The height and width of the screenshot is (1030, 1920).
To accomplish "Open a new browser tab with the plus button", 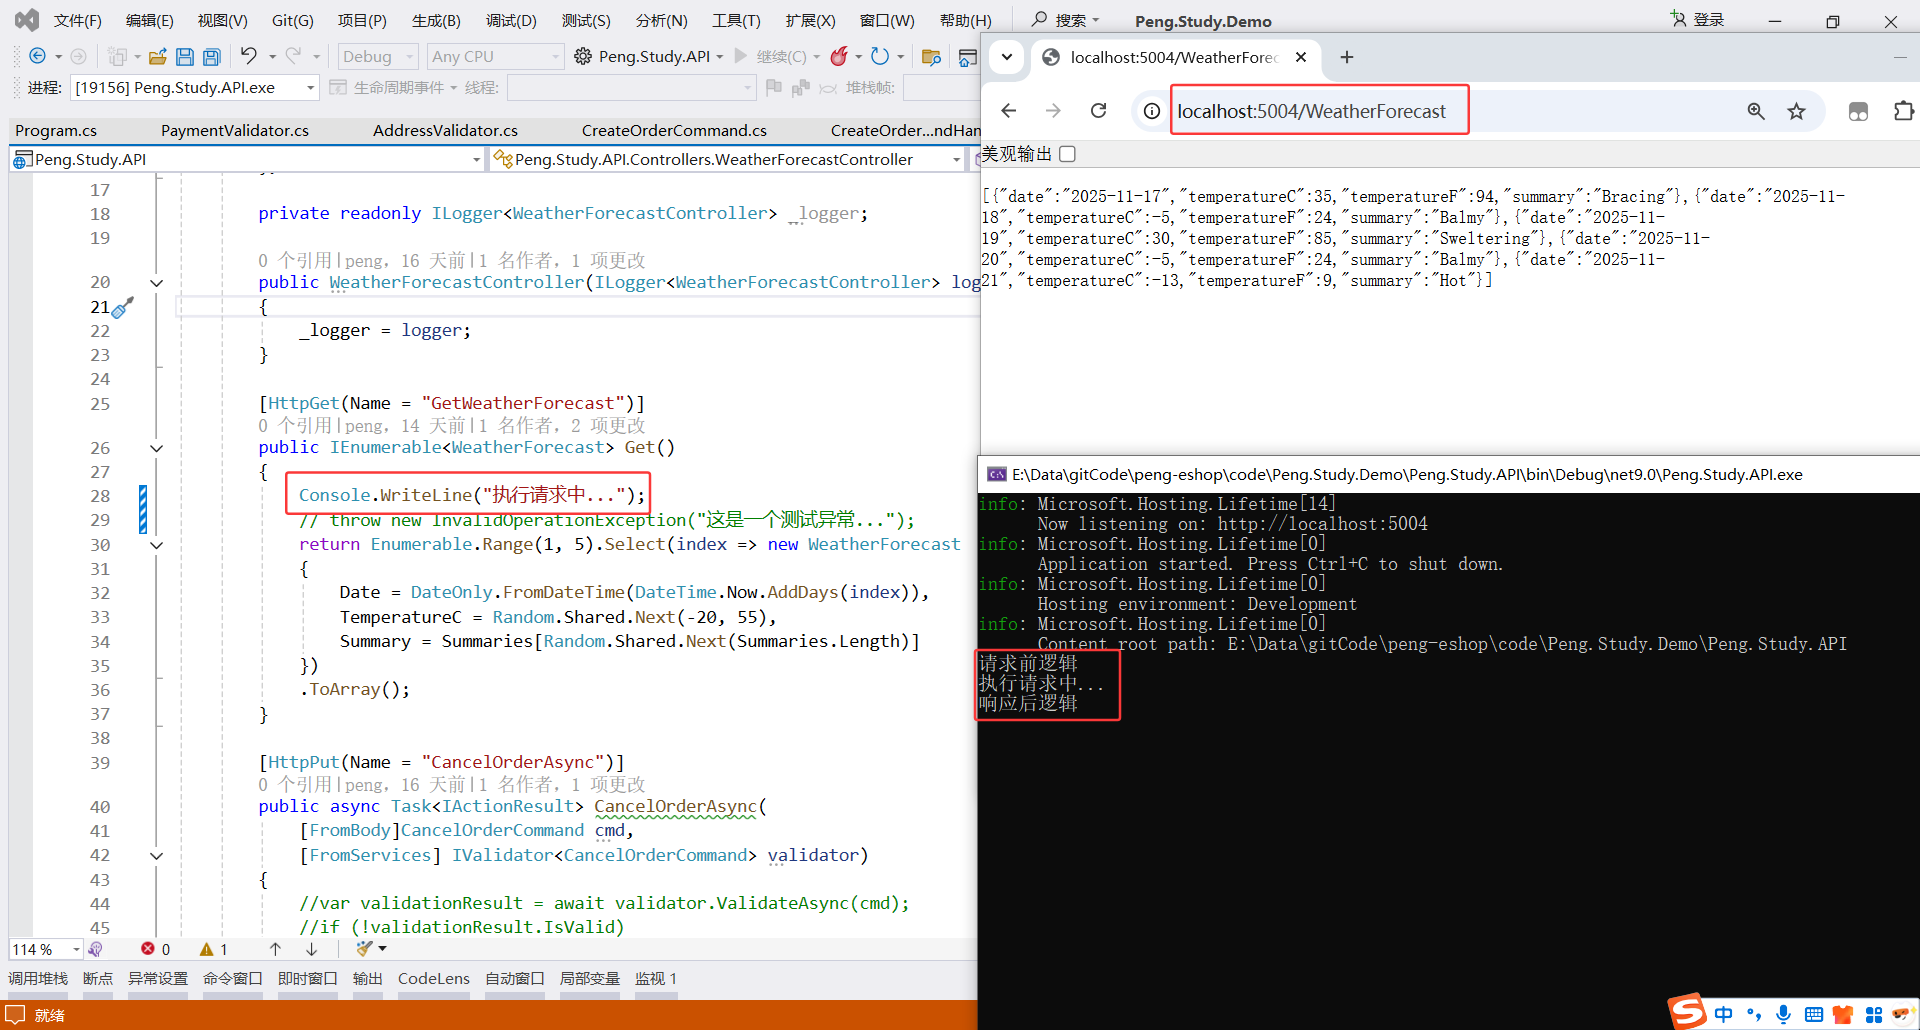I will (x=1347, y=57).
